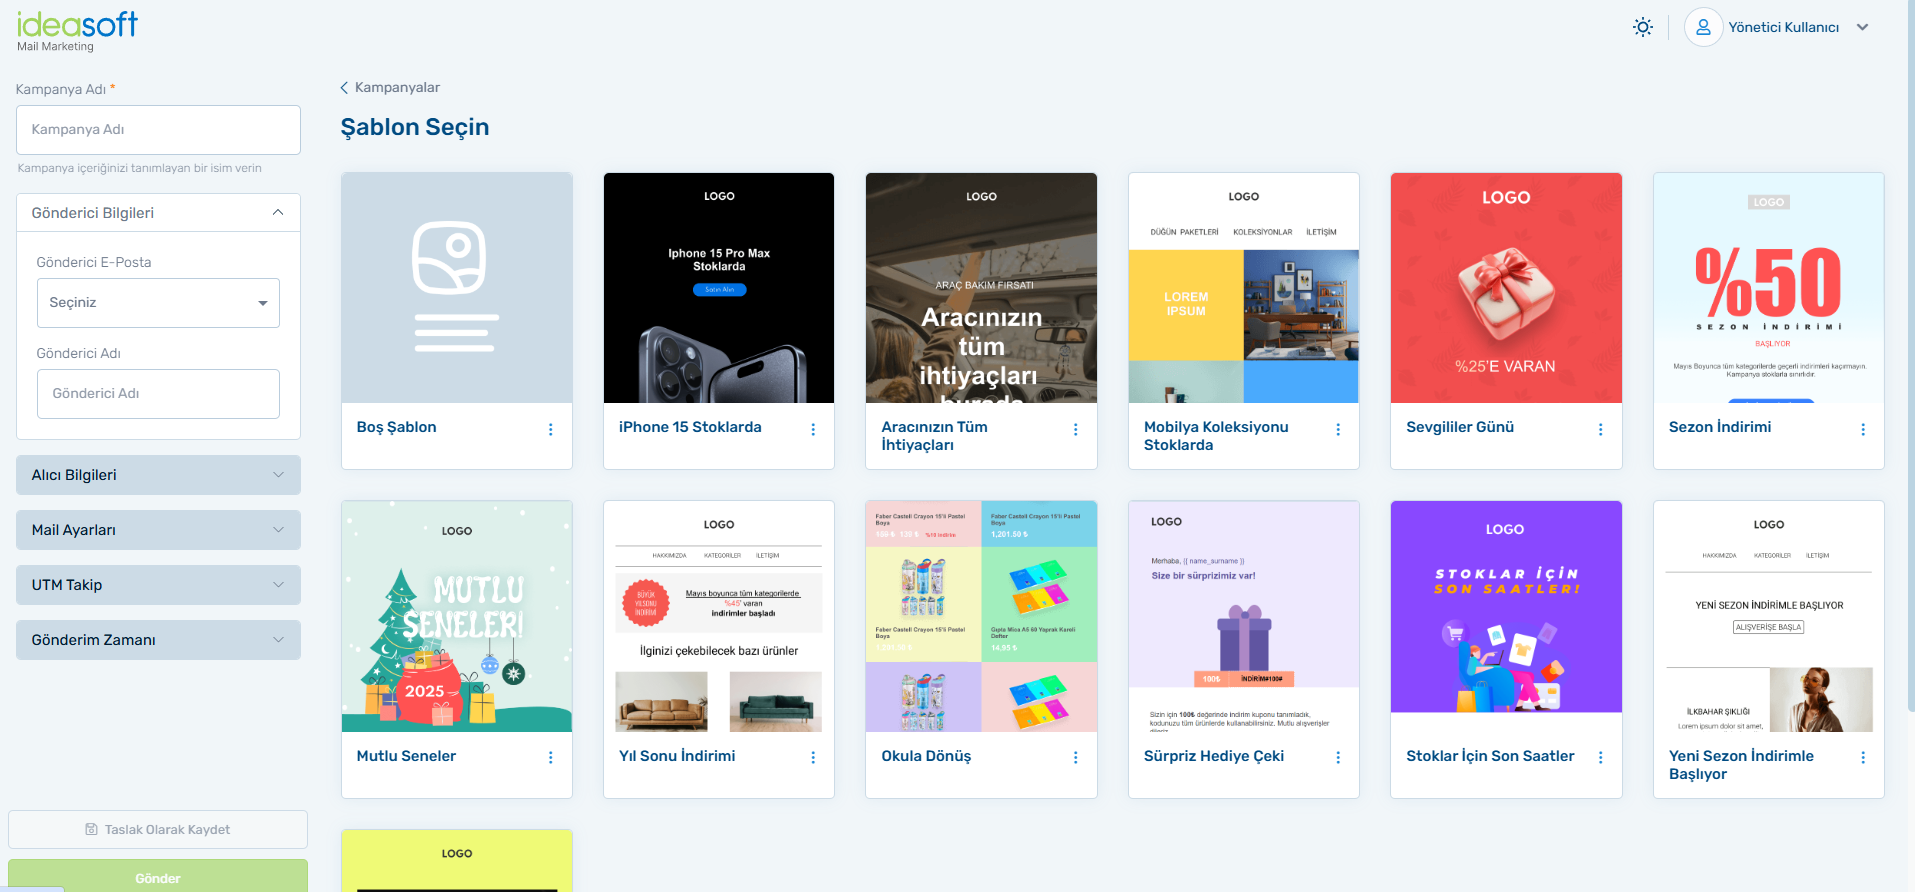The width and height of the screenshot is (1915, 892).
Task: Select the Yeni Sezon İndirimle Başlıyor thumbnail
Action: point(1769,617)
